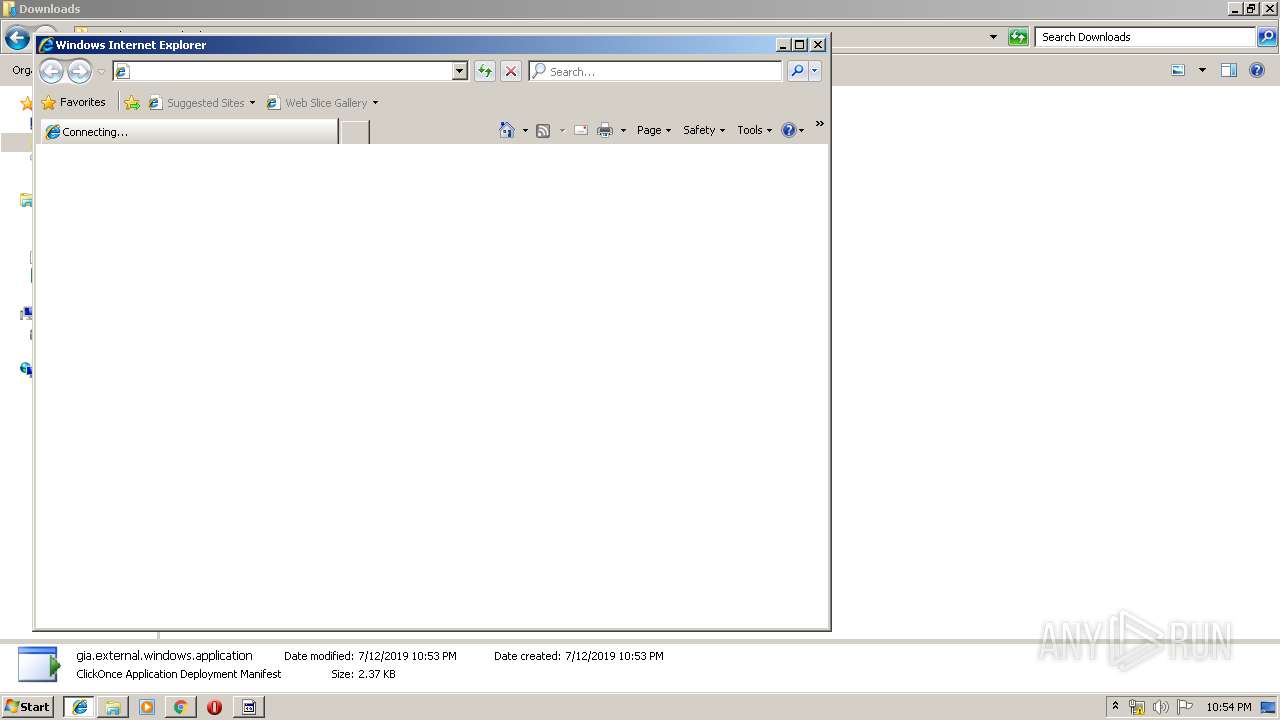Screen dimensions: 1280x720
Task: Expand the Web Slice Gallery dropdown arrow
Action: [375, 103]
